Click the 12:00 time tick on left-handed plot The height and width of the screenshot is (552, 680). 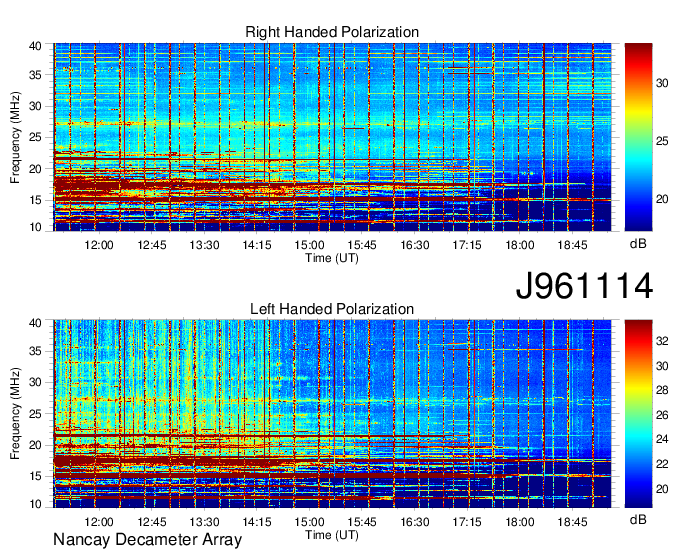pos(99,521)
